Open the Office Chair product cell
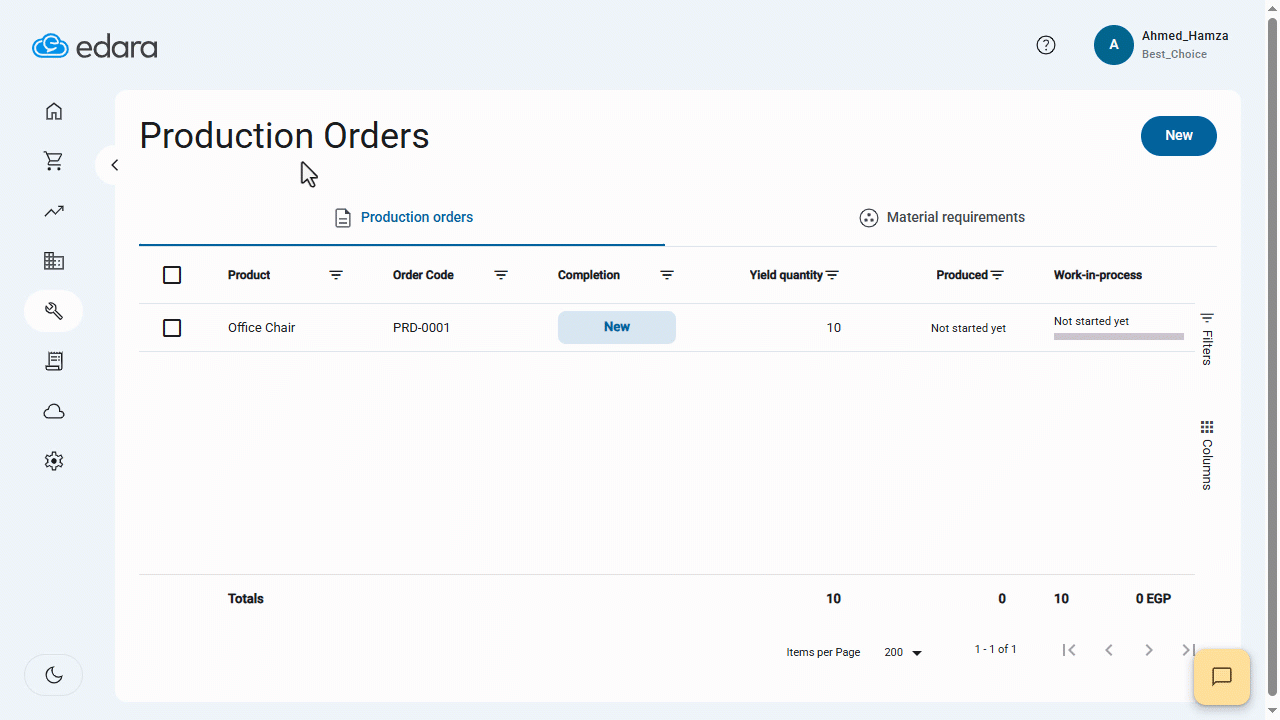 click(261, 328)
